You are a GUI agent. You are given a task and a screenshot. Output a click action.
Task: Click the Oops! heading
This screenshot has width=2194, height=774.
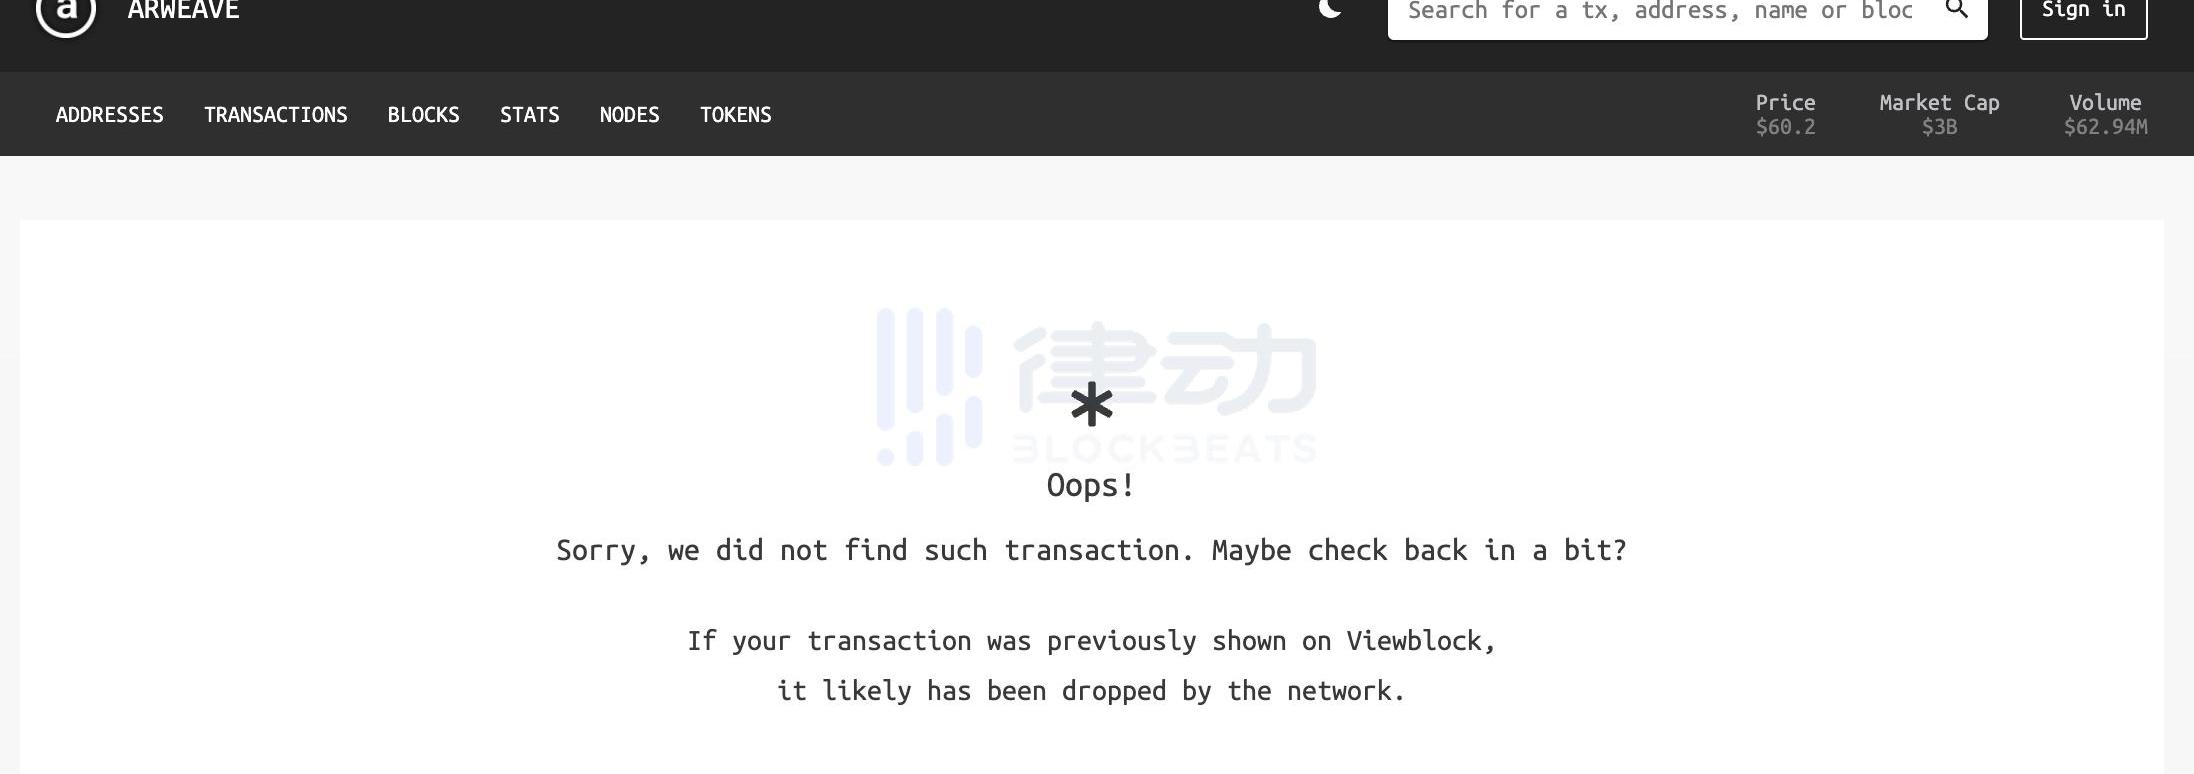coord(1091,485)
